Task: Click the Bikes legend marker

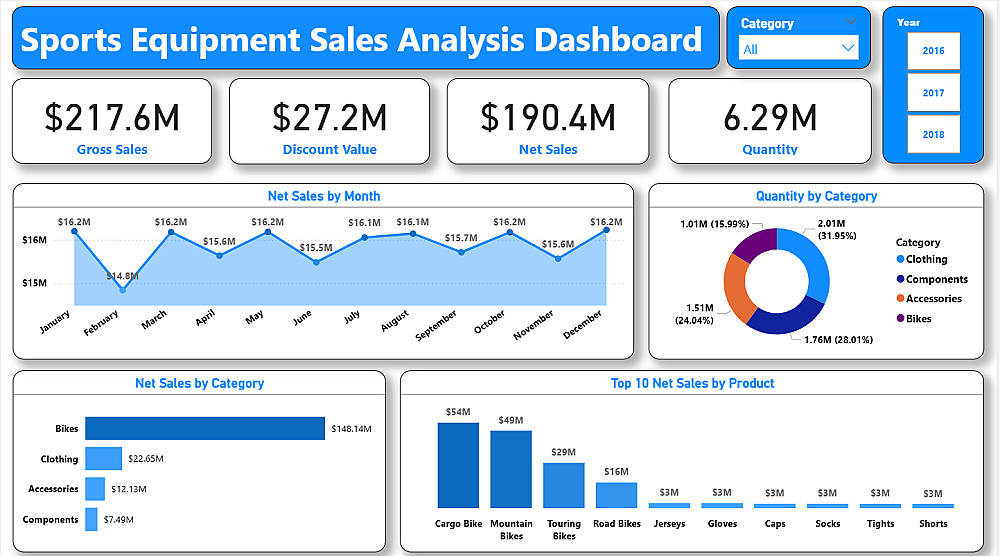Action: click(901, 318)
